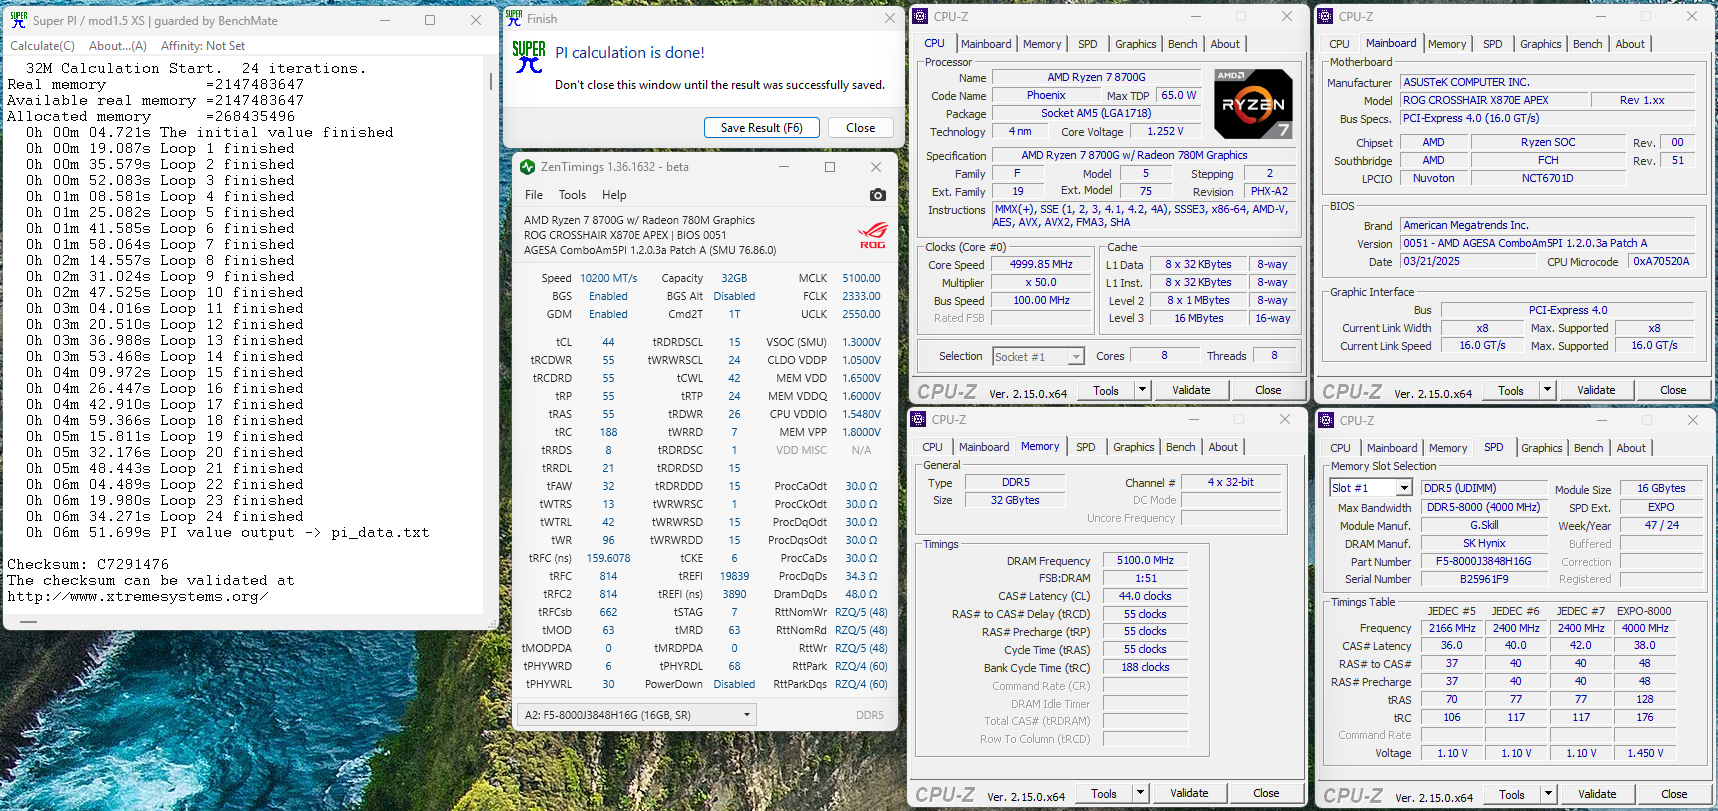Click Validate in CPU-Z Processor window

(1191, 390)
